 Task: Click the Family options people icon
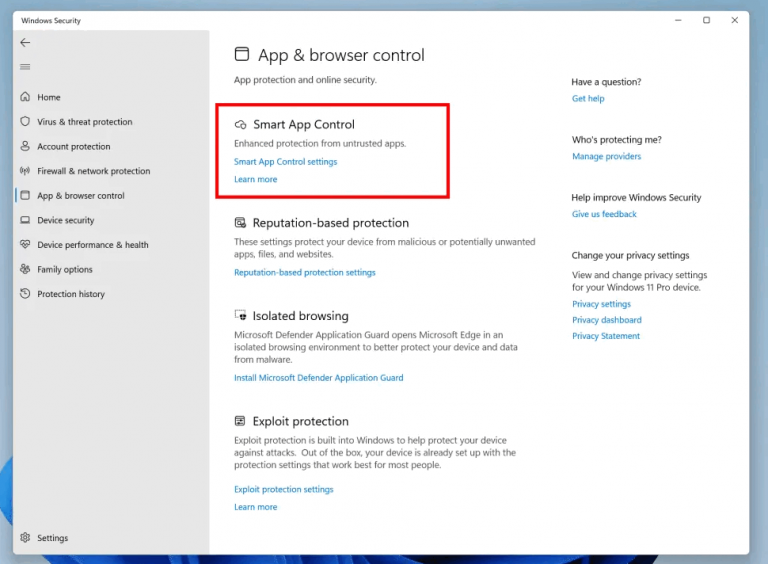25,269
